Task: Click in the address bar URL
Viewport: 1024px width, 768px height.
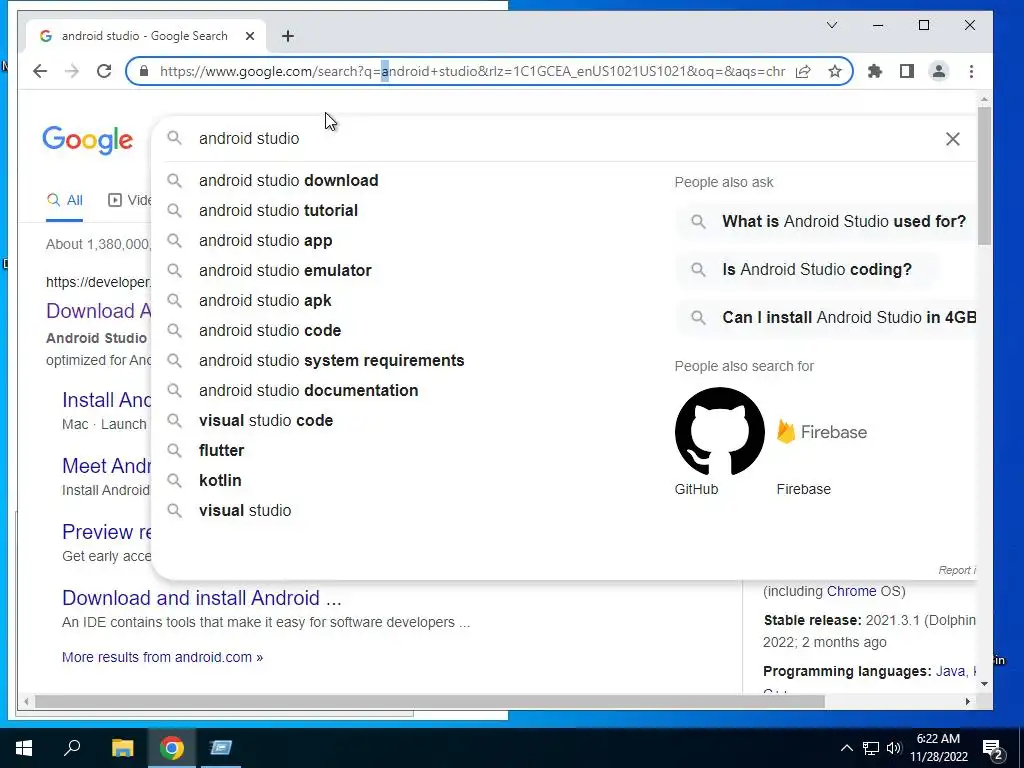Action: tap(472, 71)
